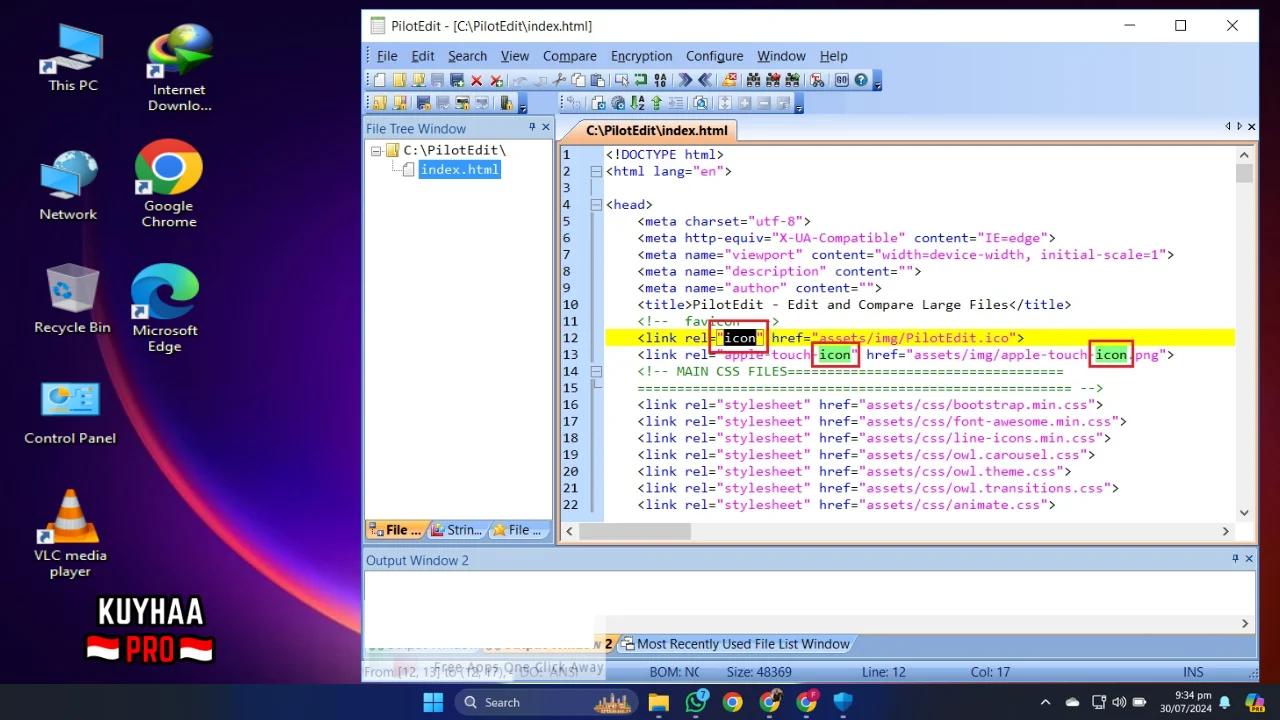Click the first FTP open folder icon in second row
The image size is (1280, 720).
379,103
